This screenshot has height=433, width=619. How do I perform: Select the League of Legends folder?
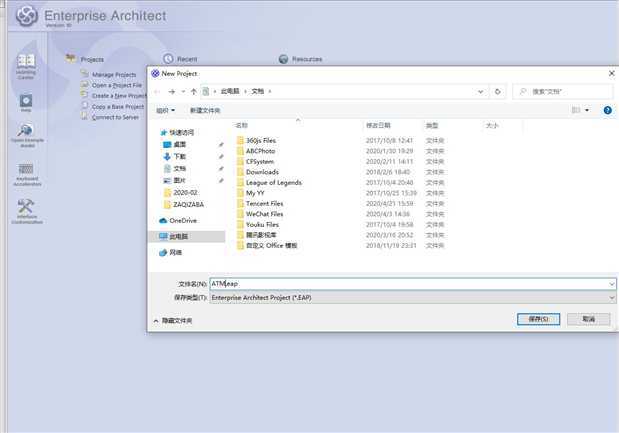pos(274,183)
